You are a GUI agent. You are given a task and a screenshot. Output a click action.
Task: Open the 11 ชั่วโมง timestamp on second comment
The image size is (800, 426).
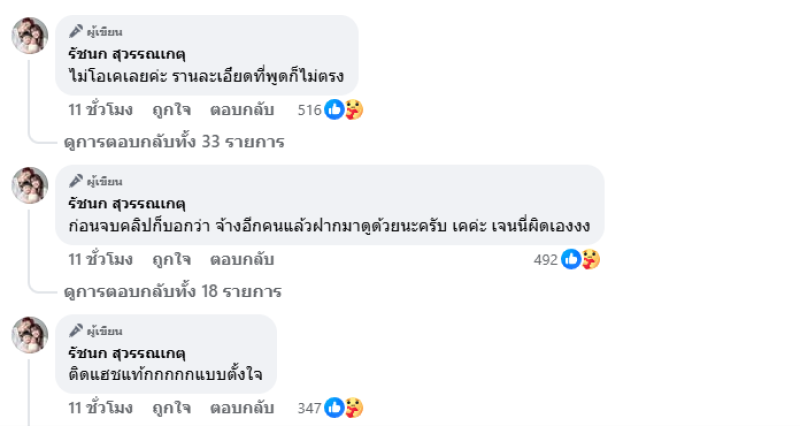click(100, 260)
